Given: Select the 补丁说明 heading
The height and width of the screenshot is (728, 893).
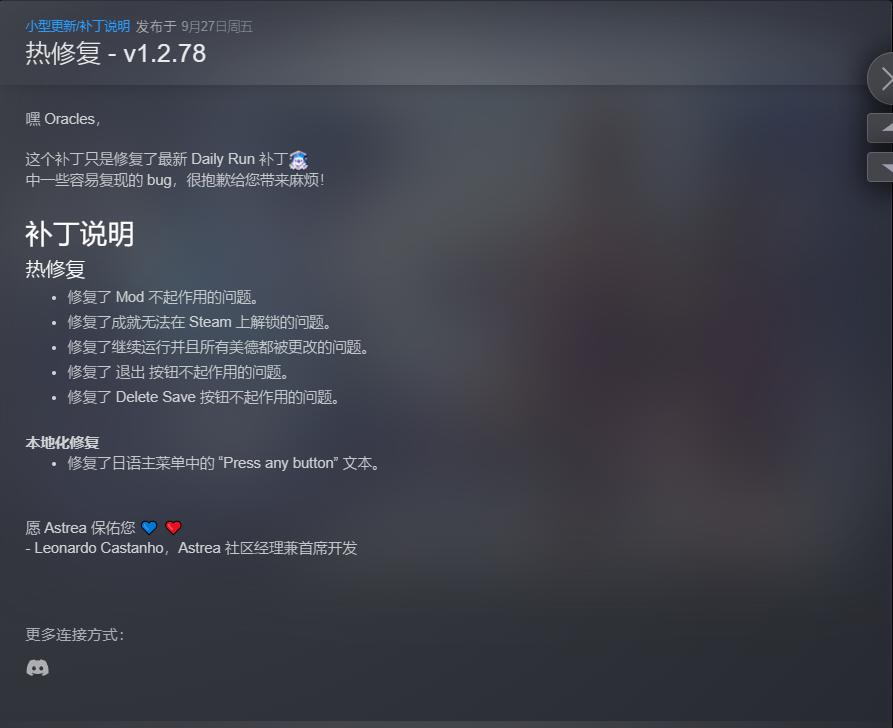Looking at the screenshot, I should pyautogui.click(x=79, y=234).
